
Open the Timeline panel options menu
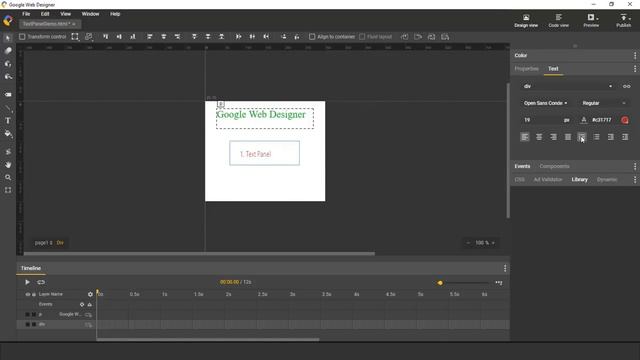click(x=505, y=268)
